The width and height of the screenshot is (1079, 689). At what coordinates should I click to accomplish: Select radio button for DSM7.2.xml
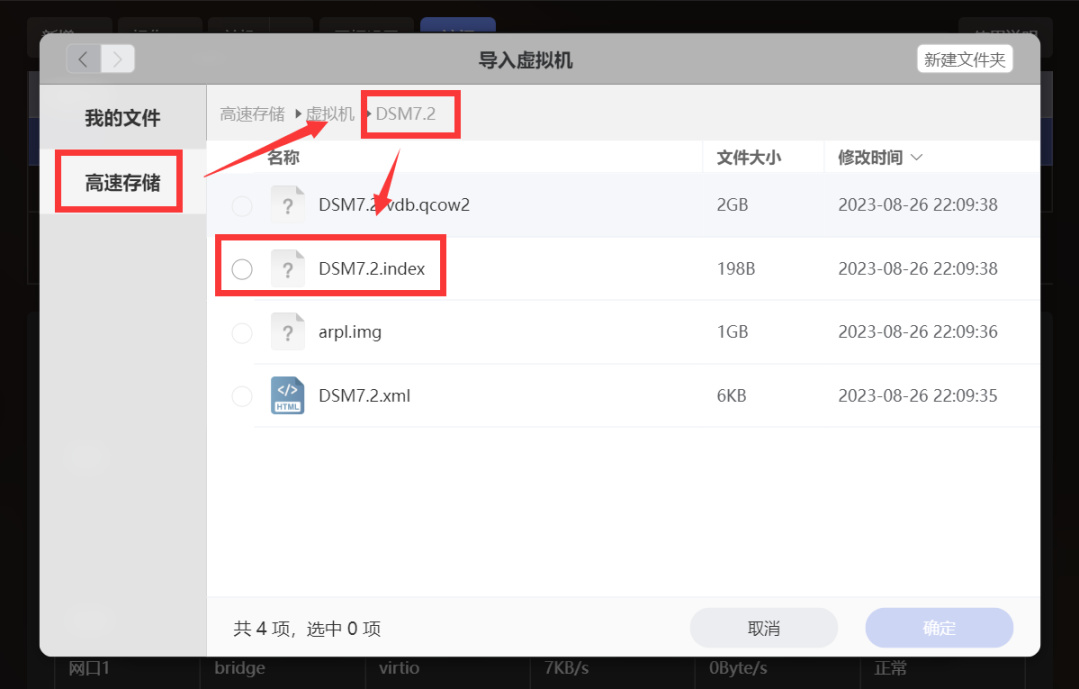click(x=242, y=396)
